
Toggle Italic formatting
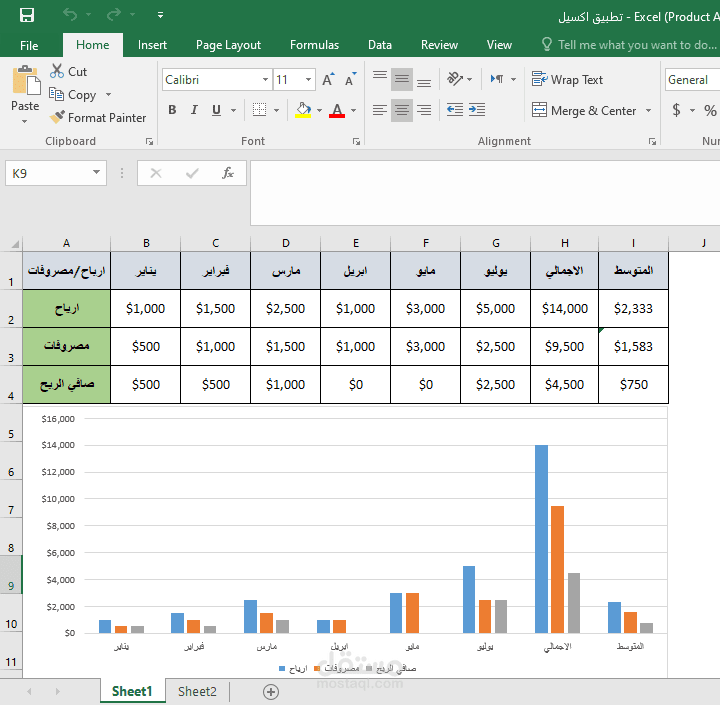(194, 110)
